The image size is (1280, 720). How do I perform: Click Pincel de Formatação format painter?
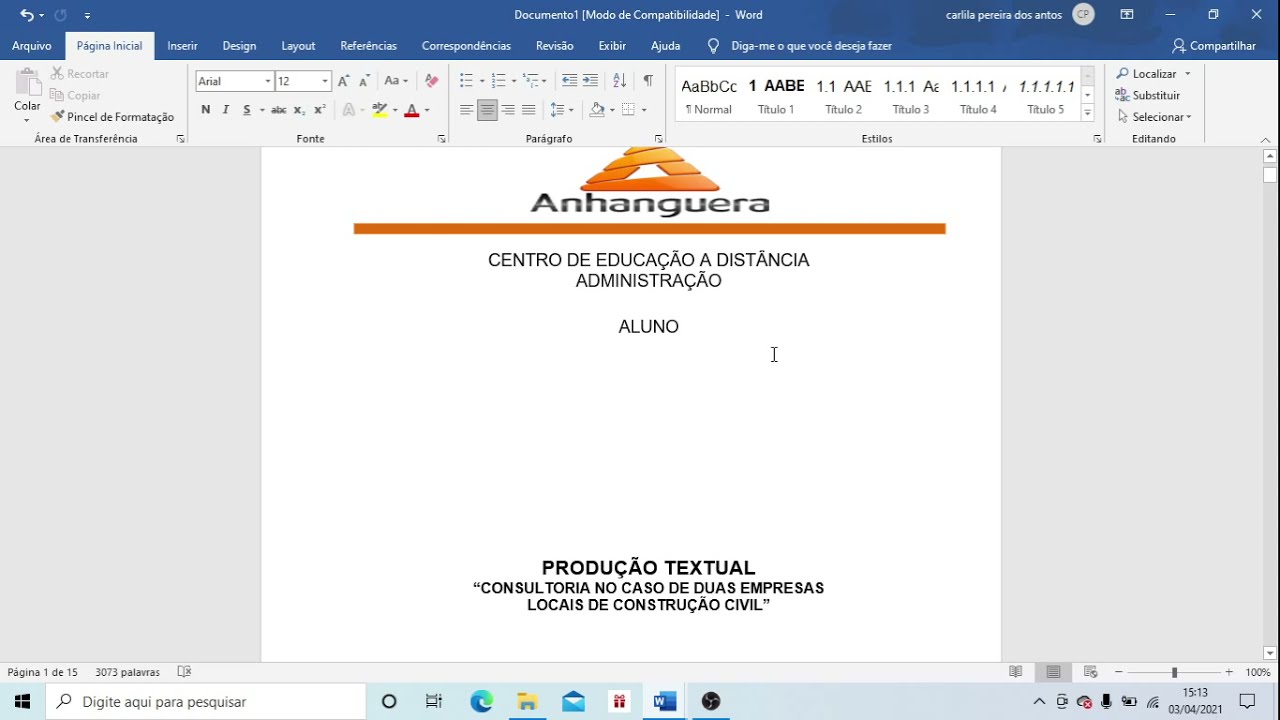(x=113, y=117)
